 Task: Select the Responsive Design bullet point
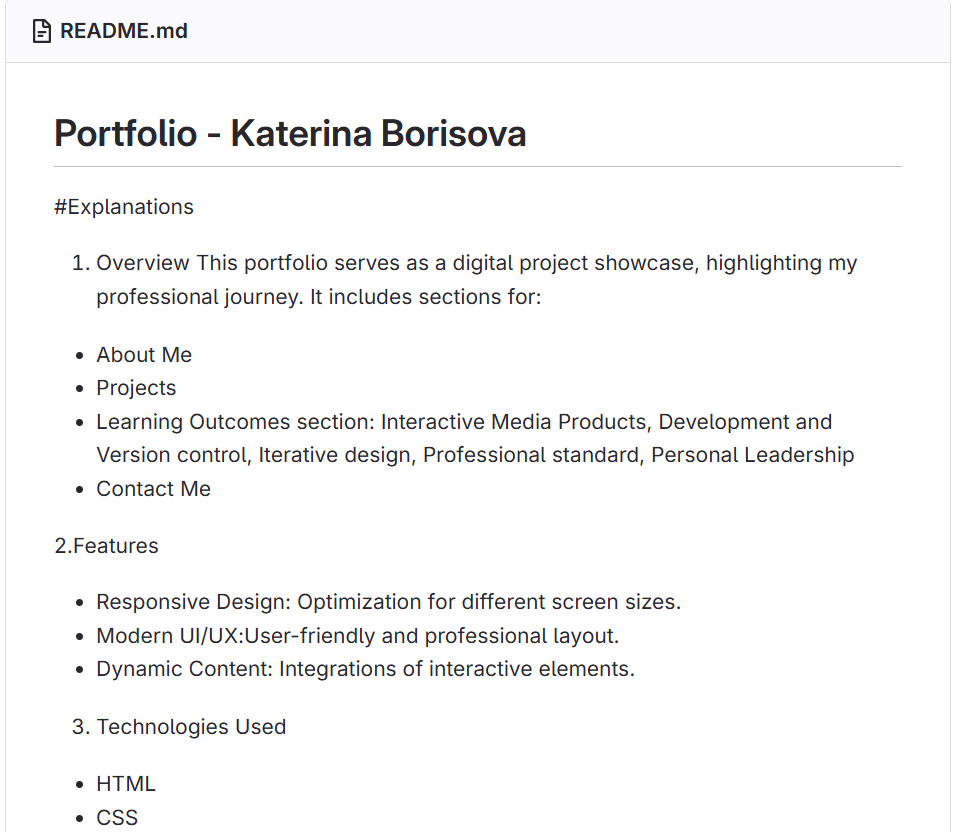388,602
